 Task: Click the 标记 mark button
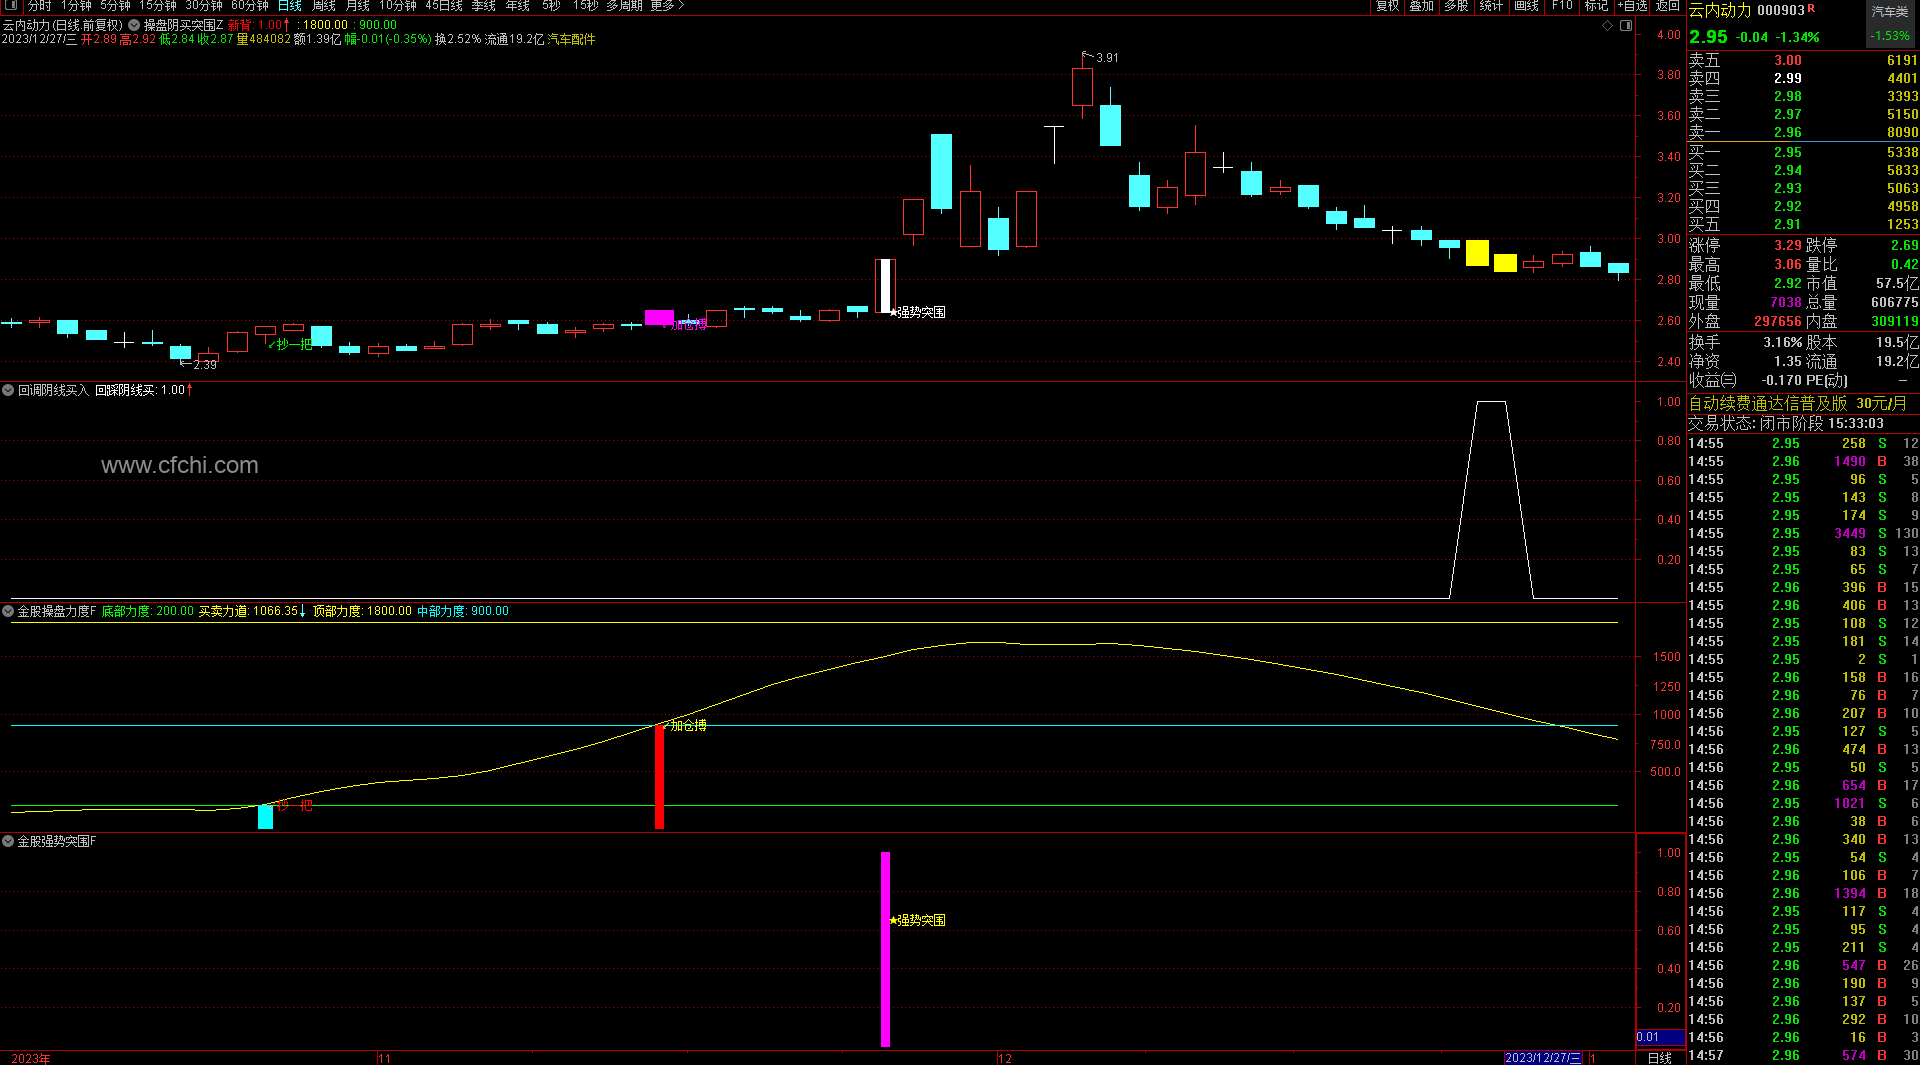[1596, 6]
